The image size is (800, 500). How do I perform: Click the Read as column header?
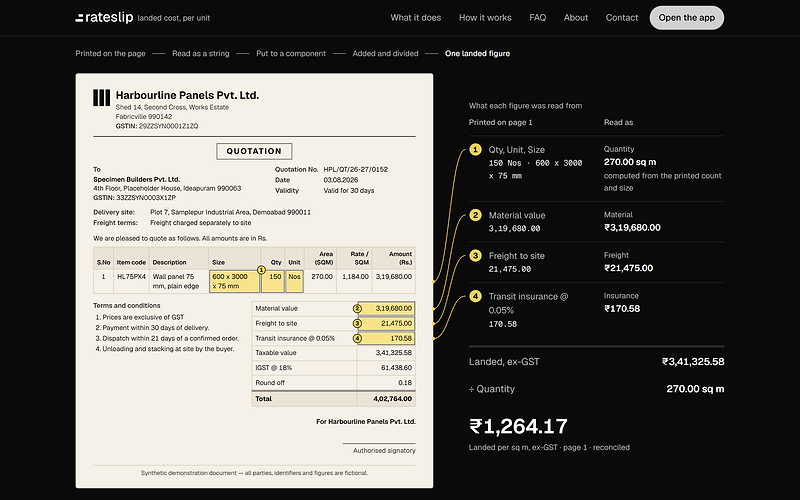tap(618, 122)
